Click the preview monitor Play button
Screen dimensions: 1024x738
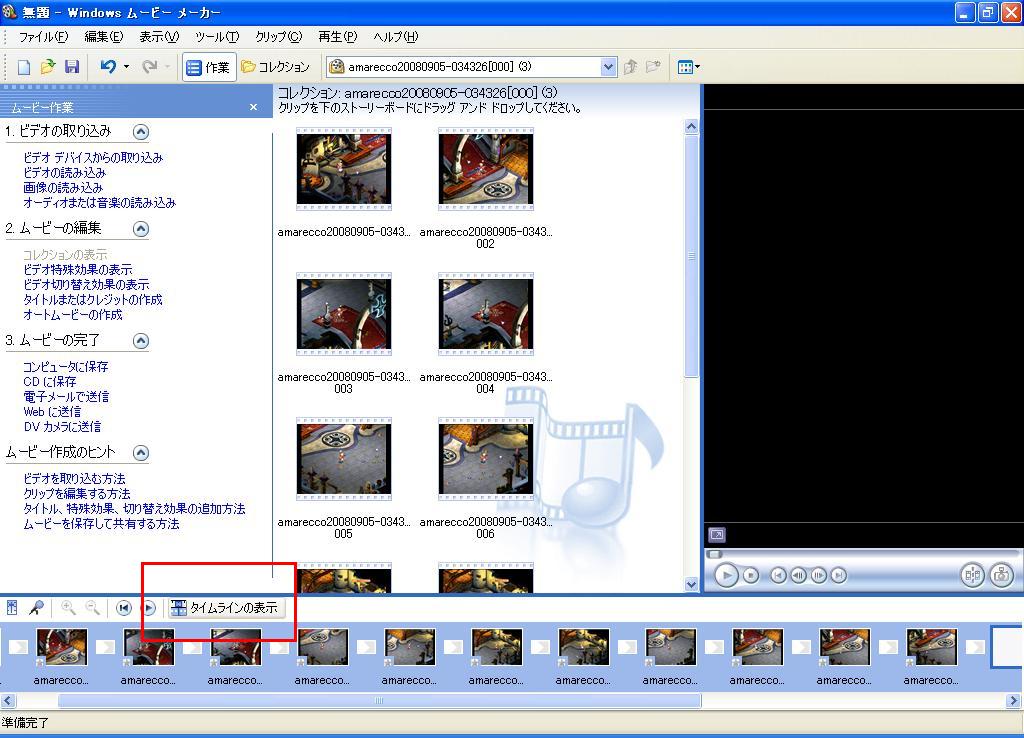(726, 575)
